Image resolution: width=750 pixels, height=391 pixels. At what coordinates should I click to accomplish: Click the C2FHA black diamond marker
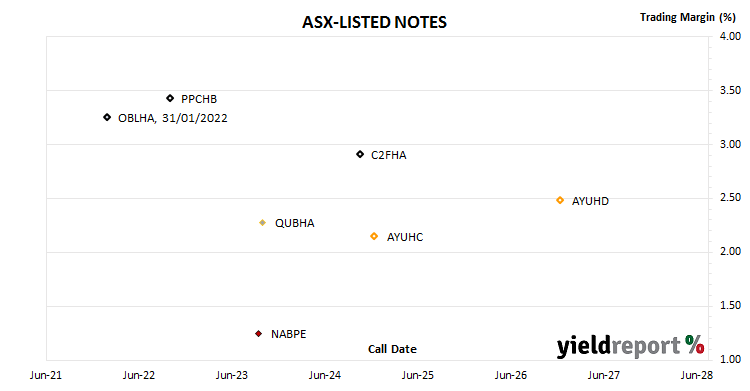(360, 154)
